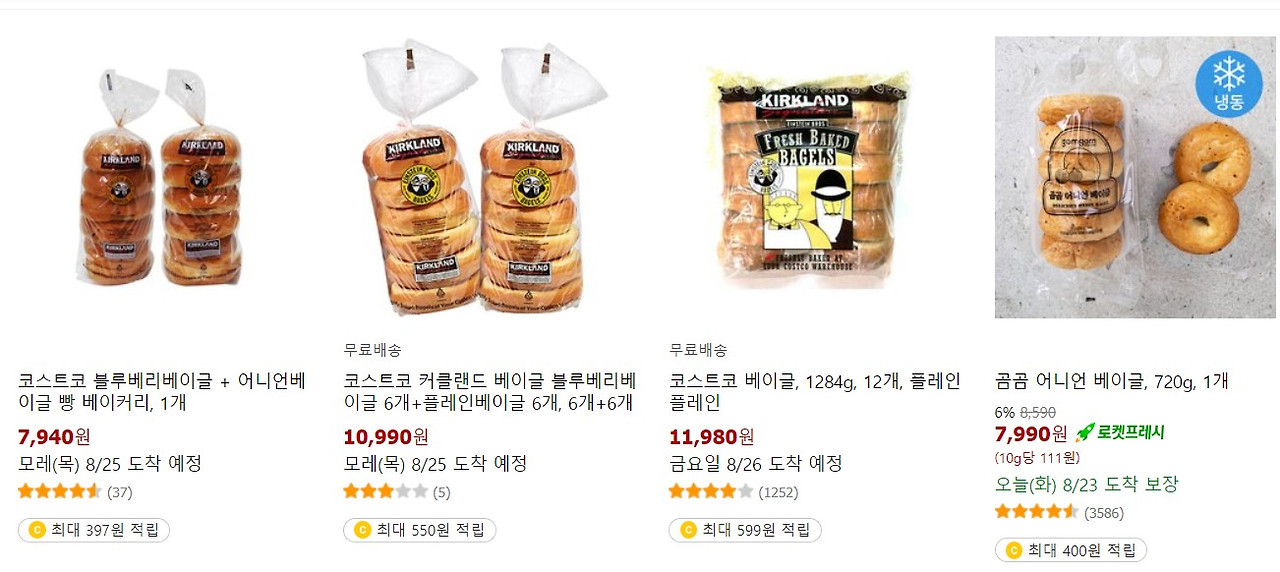Click the 10,990원 price

click(x=386, y=436)
